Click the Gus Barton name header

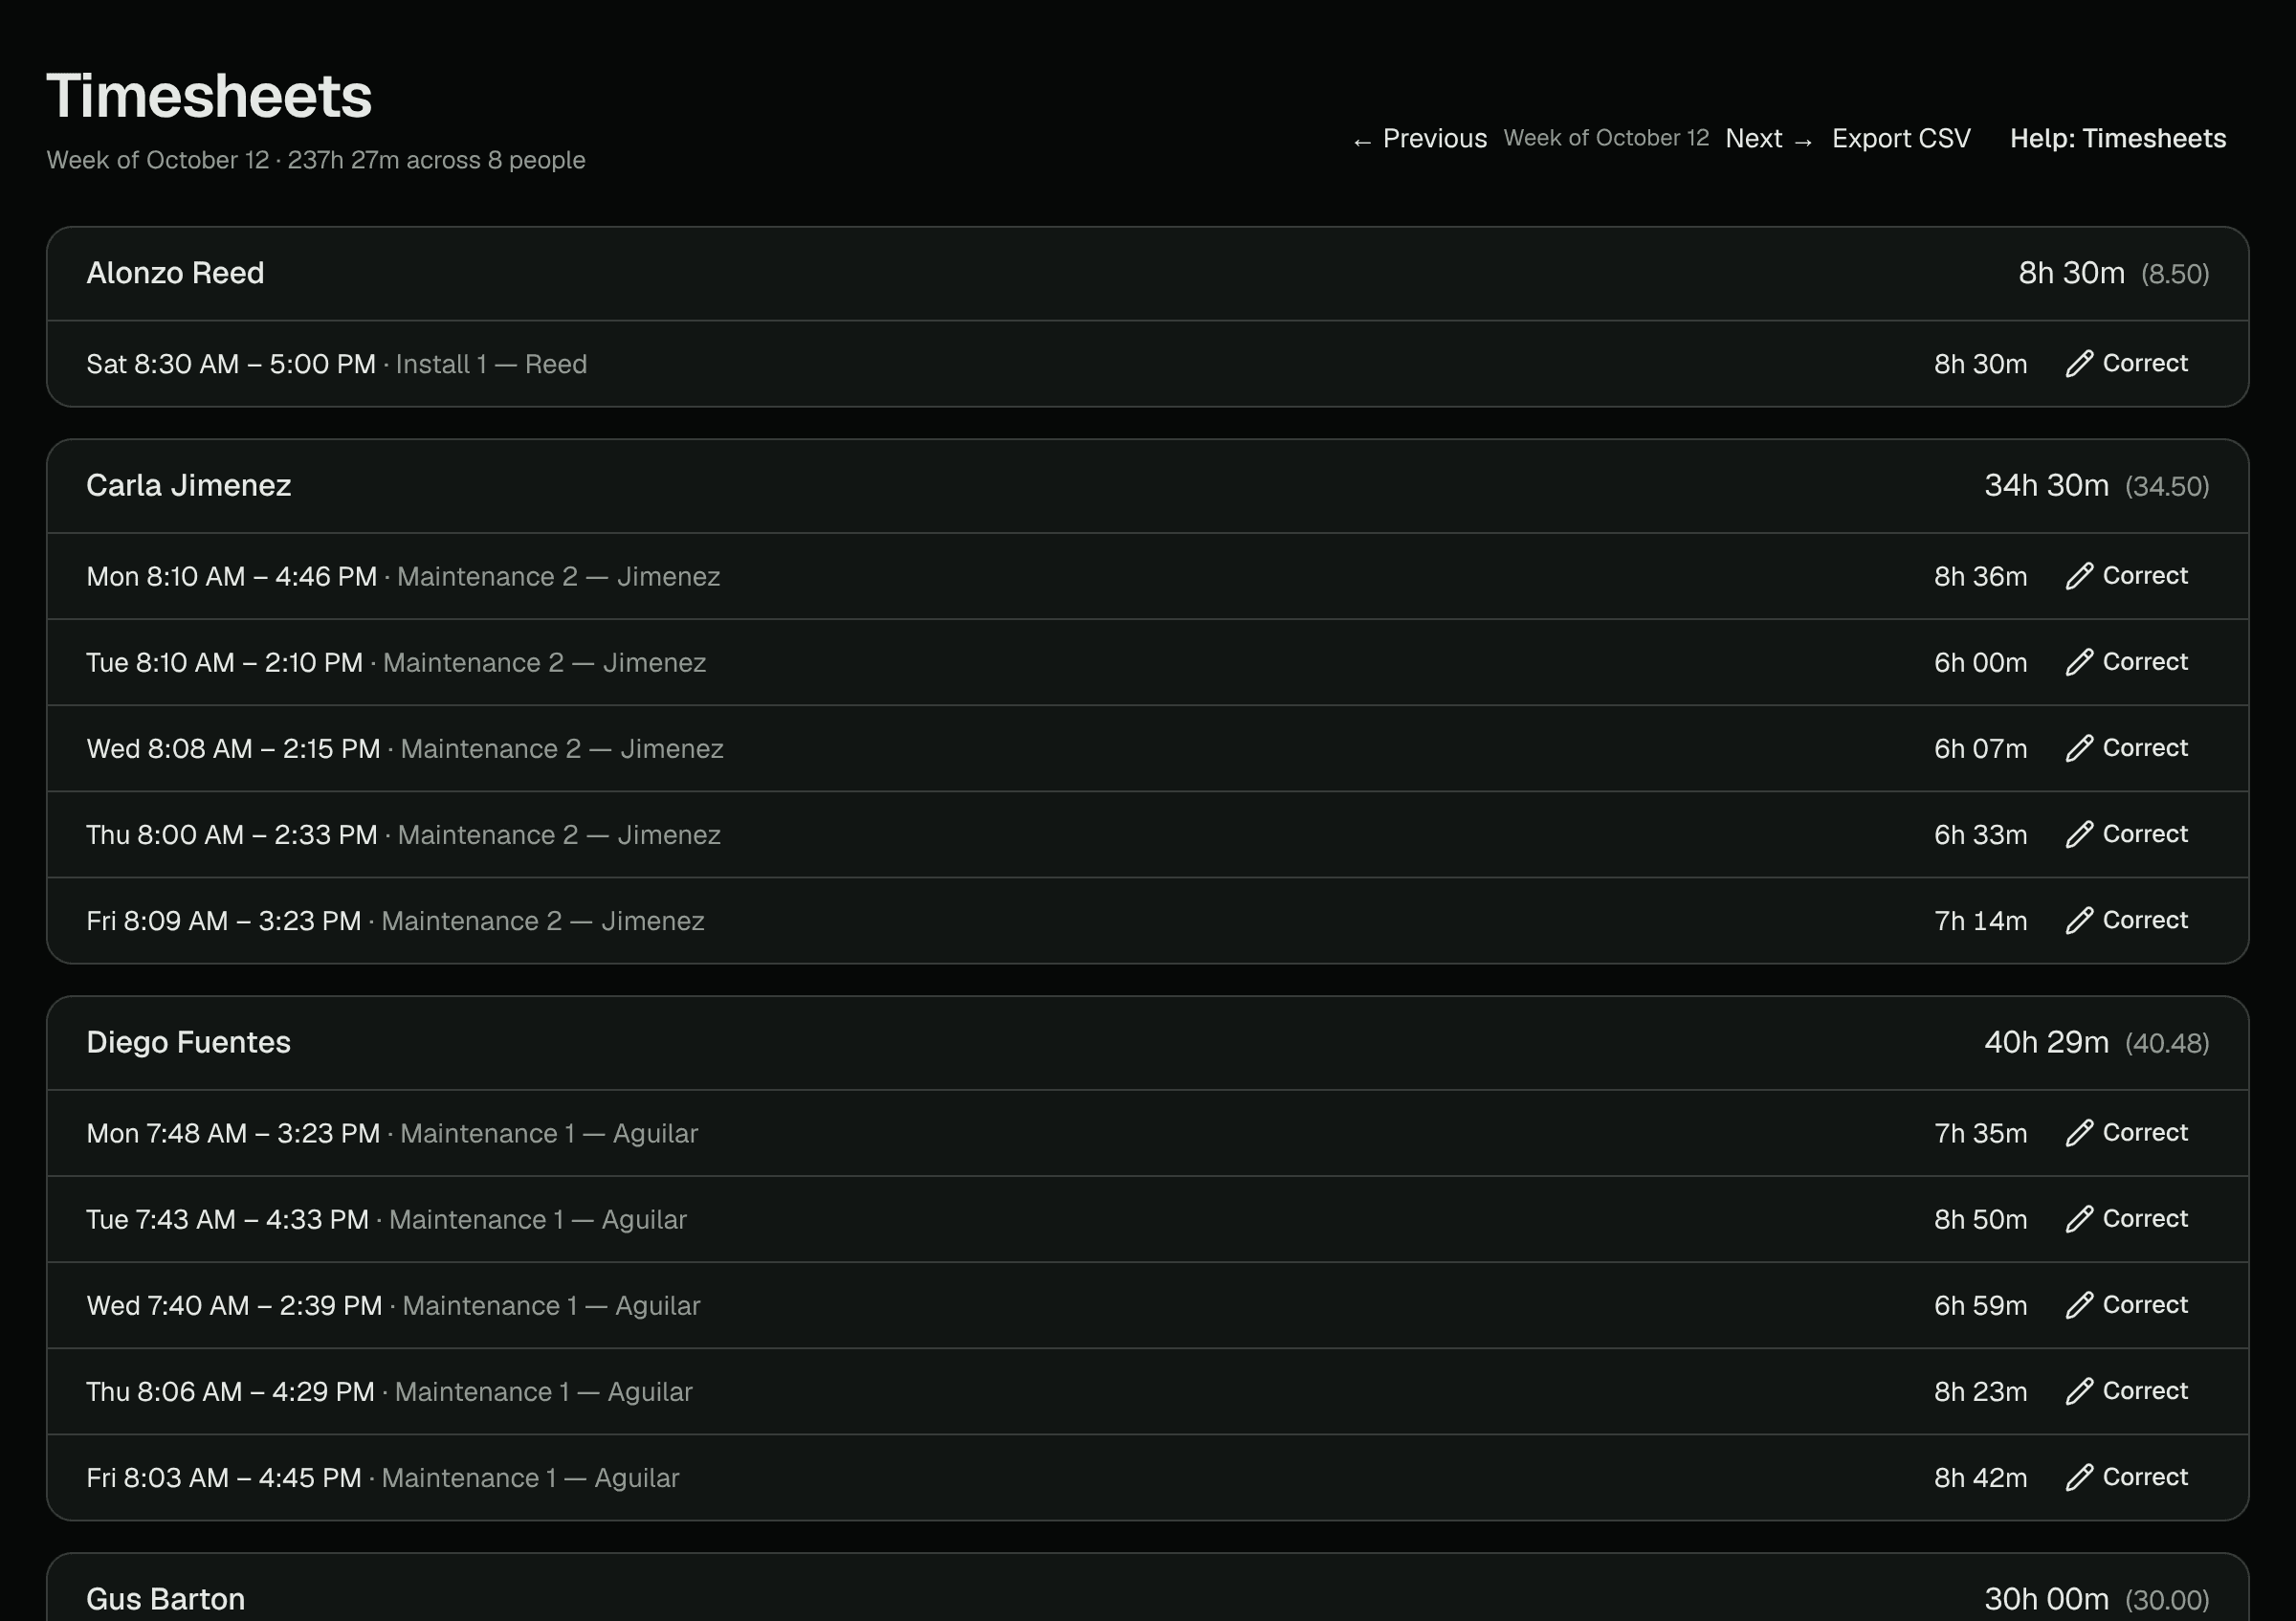pos(165,1598)
